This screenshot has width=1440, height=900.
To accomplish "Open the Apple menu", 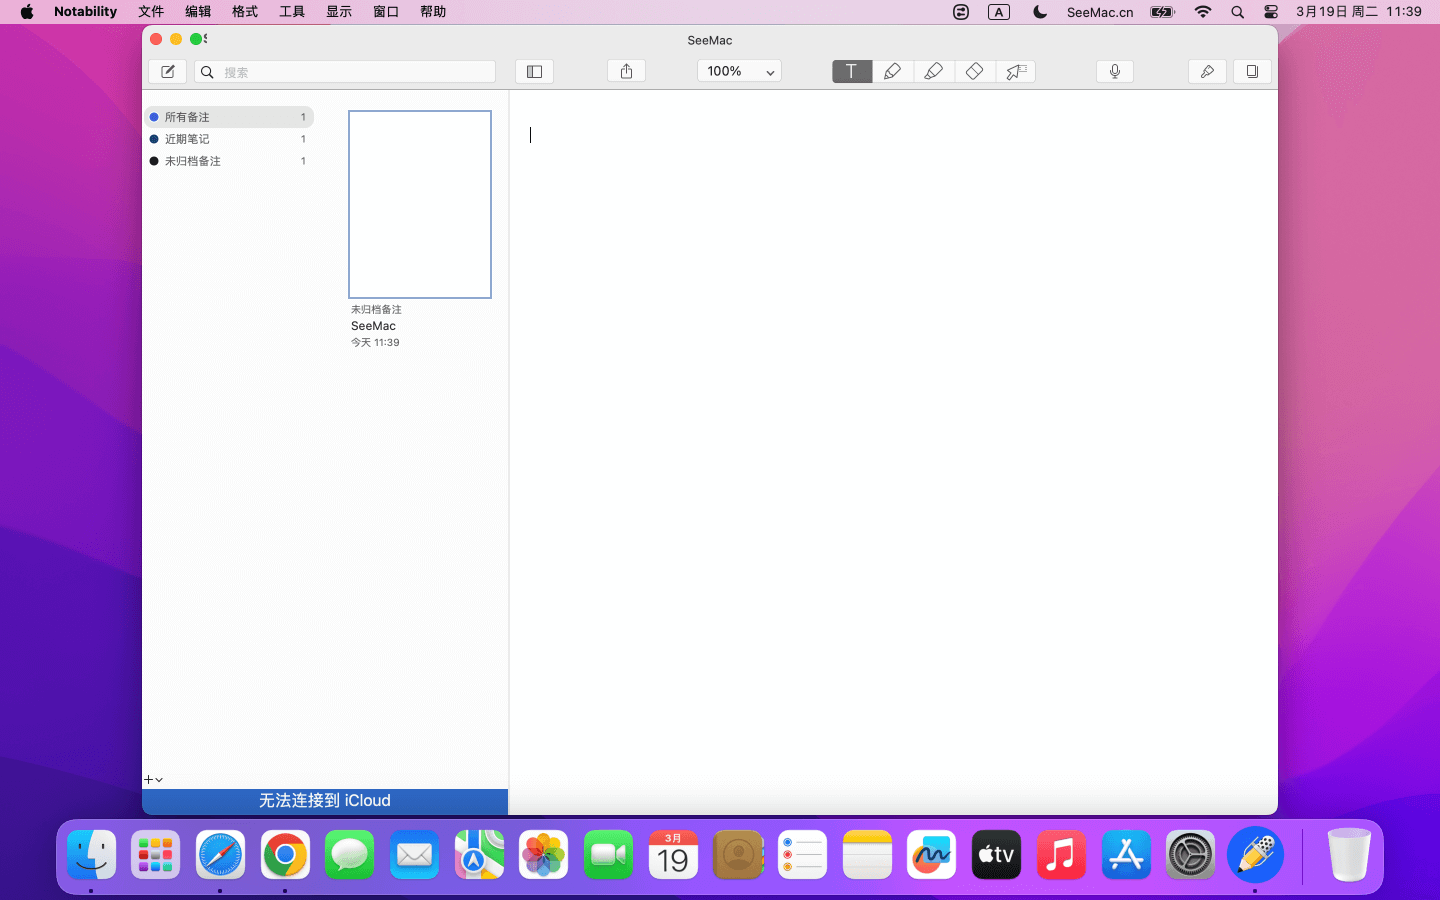I will 27,12.
